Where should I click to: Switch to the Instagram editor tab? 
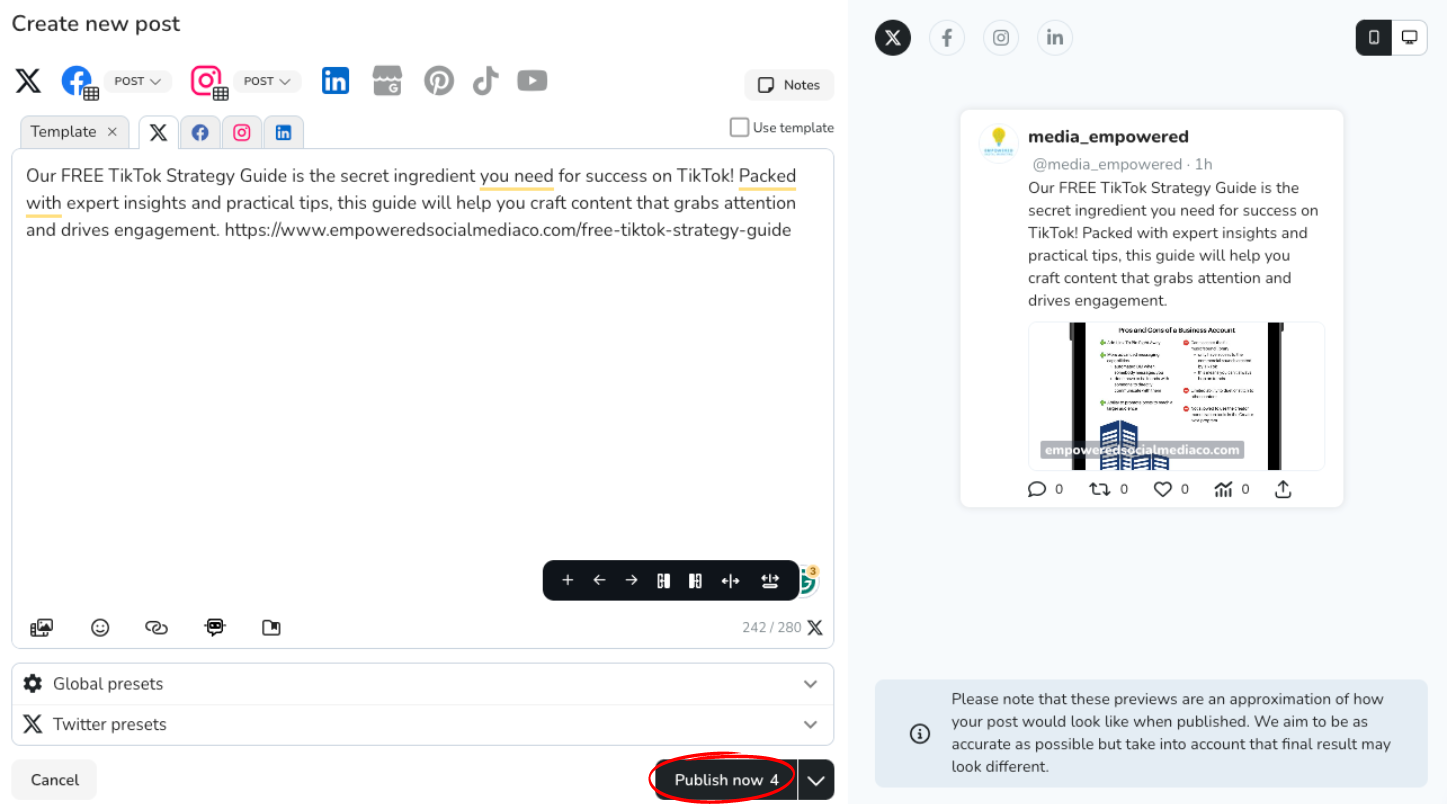pyautogui.click(x=242, y=132)
